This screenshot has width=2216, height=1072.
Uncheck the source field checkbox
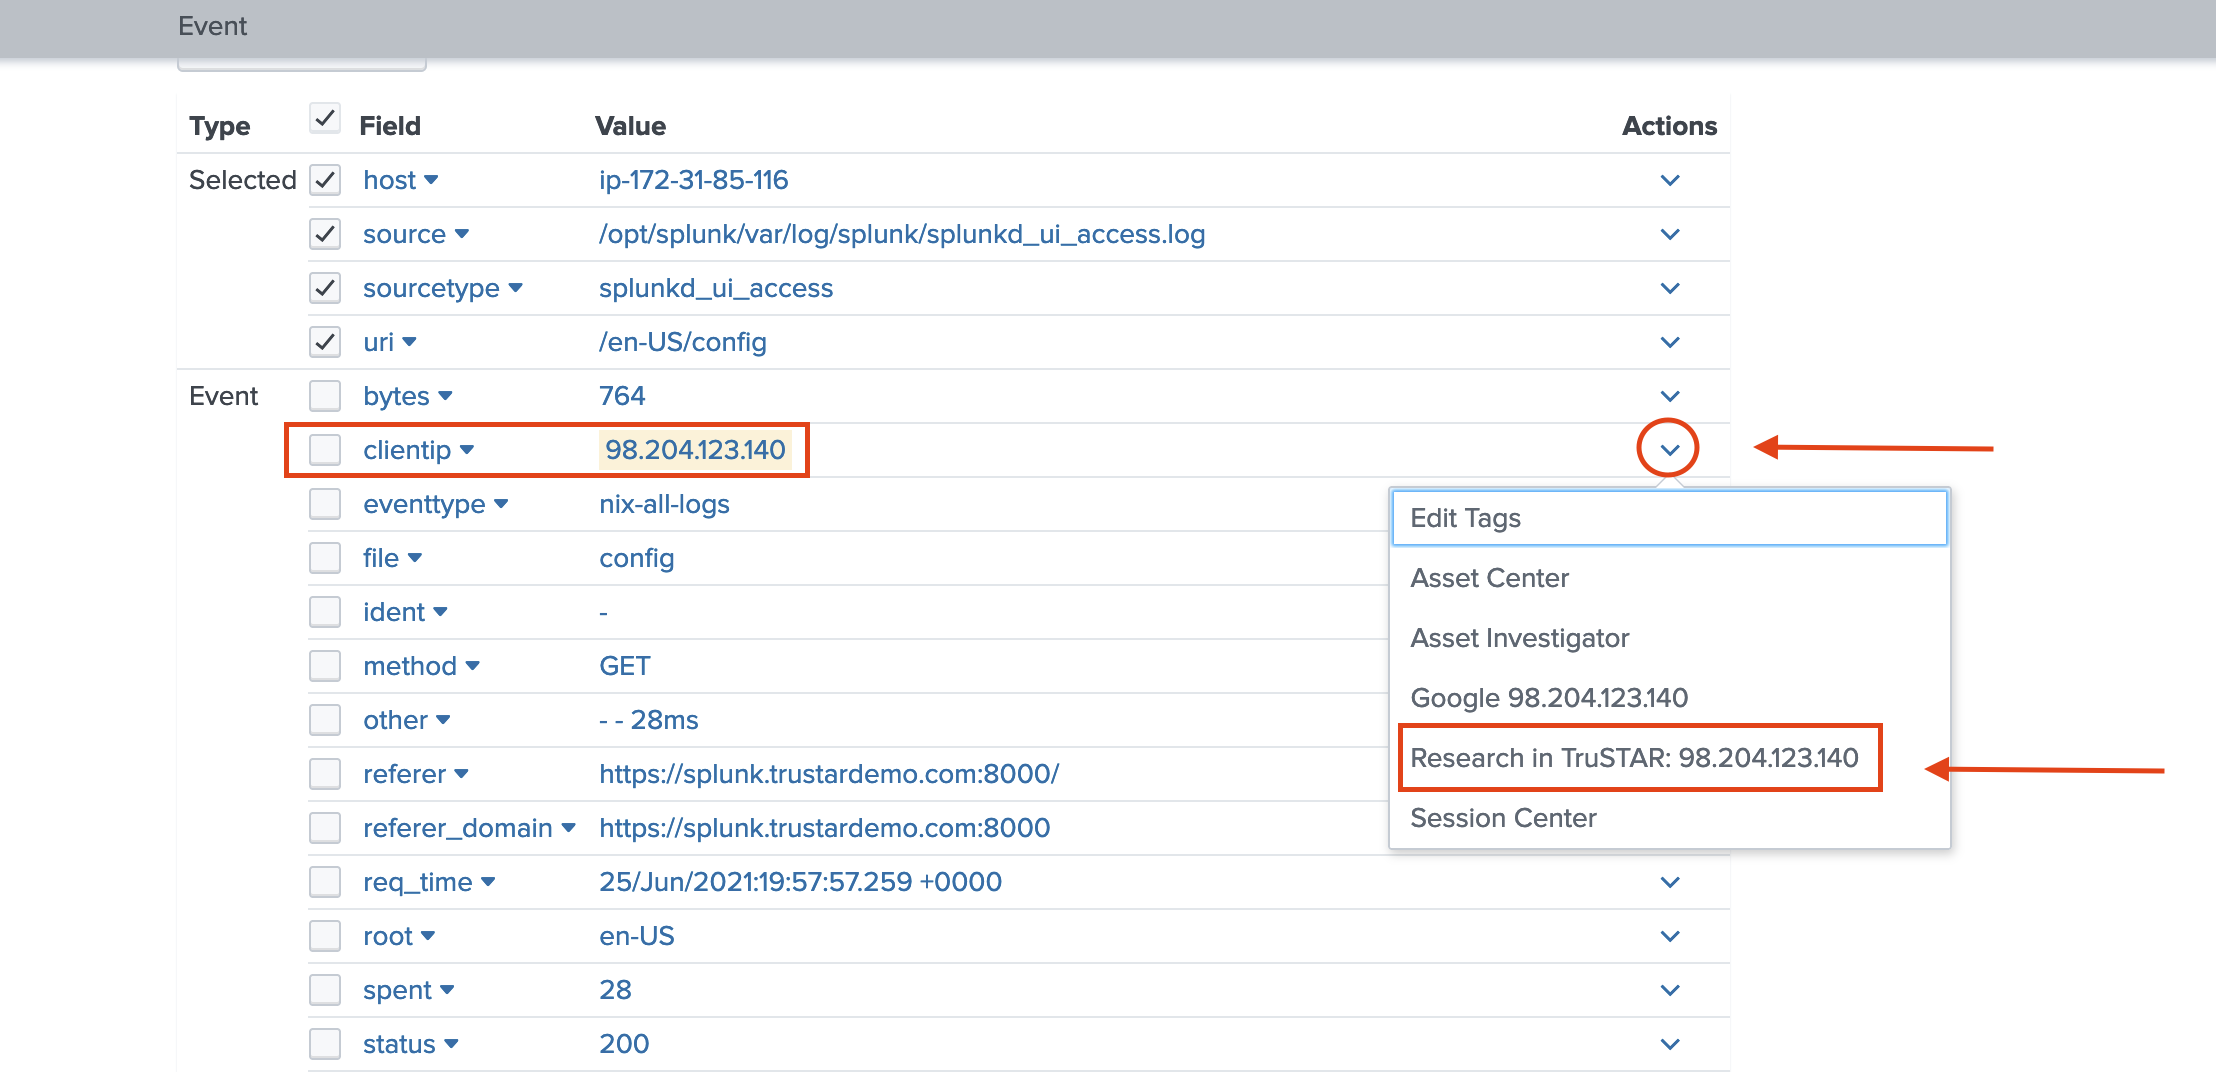click(x=325, y=234)
